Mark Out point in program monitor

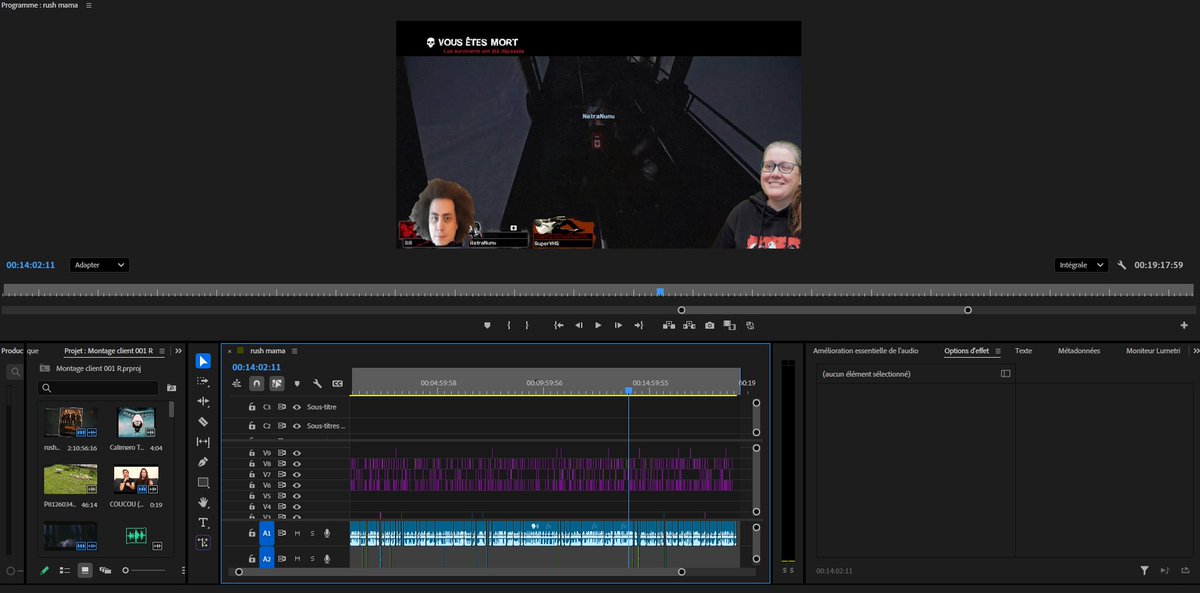529,325
